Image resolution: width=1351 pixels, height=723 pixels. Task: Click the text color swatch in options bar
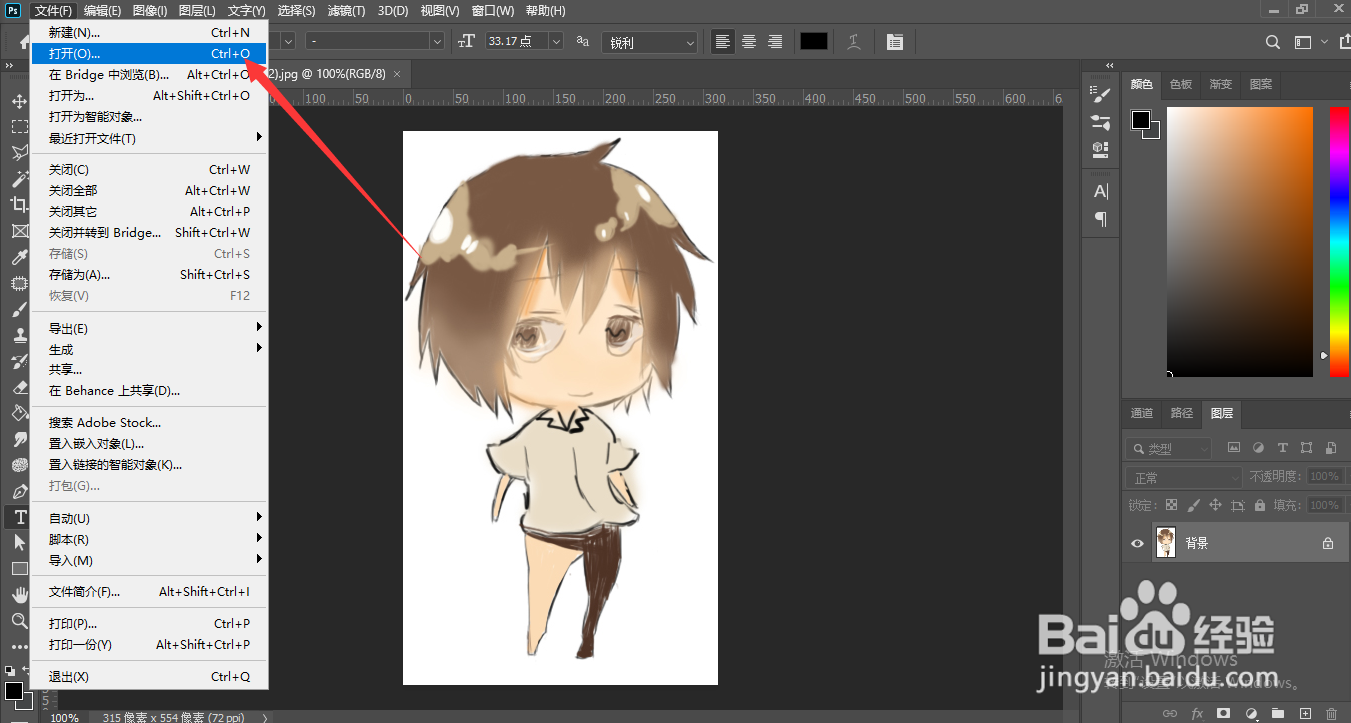pos(814,42)
